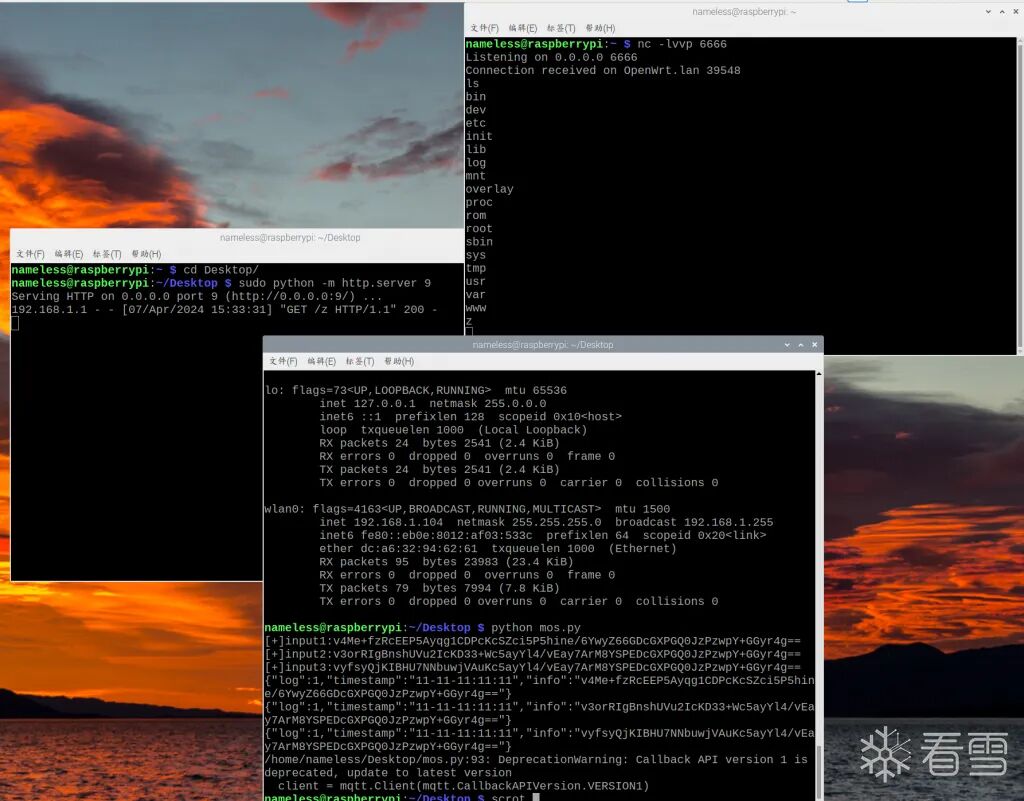
Task: Click the 'www' entry in the ls output
Action: click(x=475, y=307)
